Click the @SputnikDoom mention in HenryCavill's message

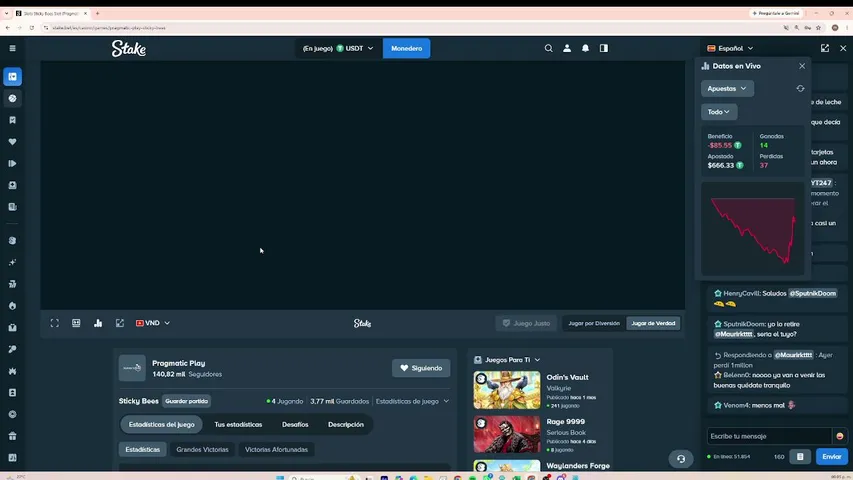(813, 293)
